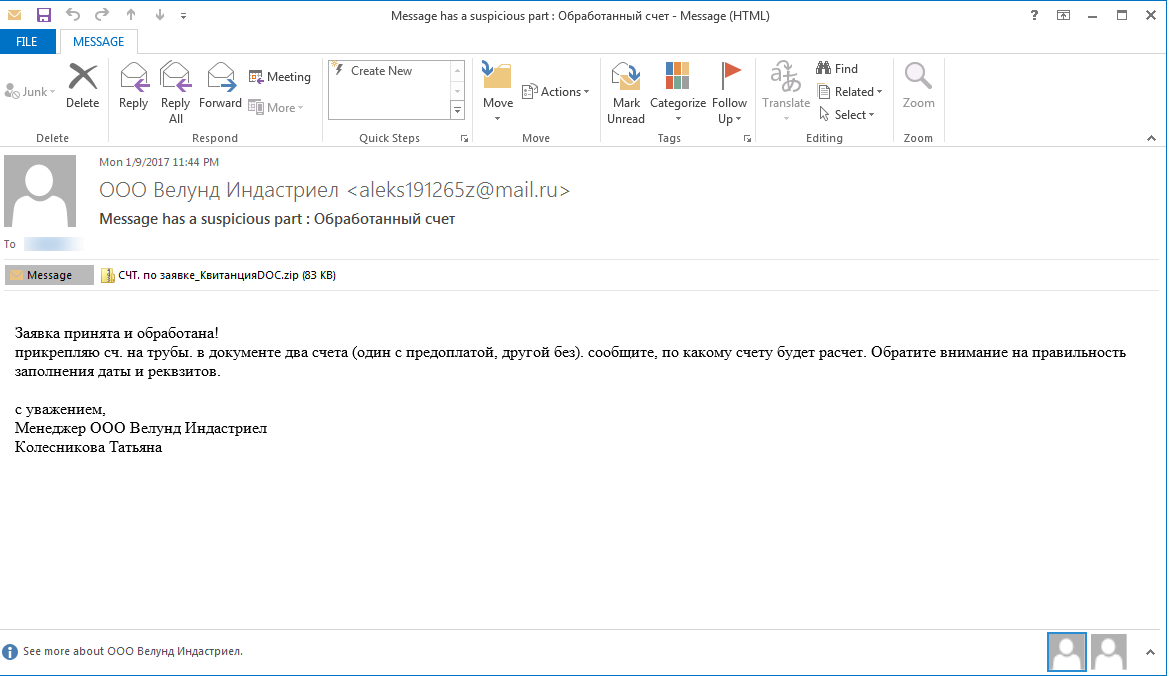Mark the message as Unread
Viewport: 1171px width, 676px height.
[625, 90]
